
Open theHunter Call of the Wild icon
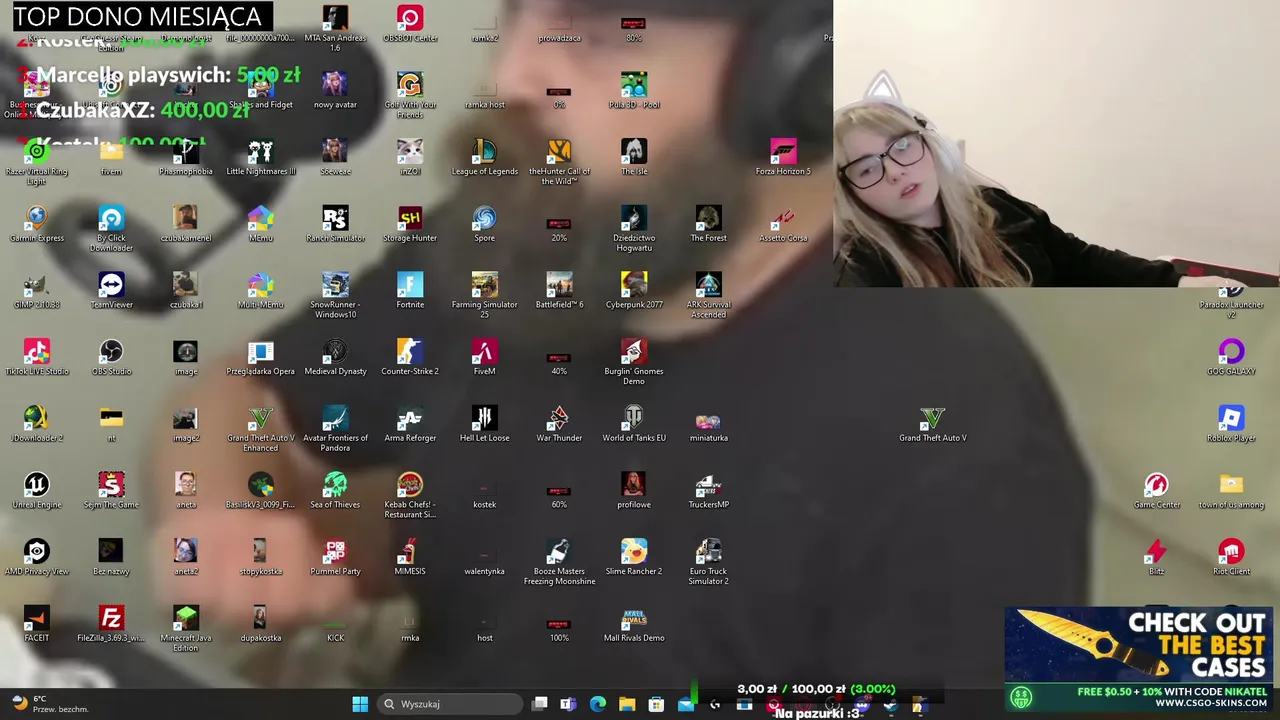pyautogui.click(x=559, y=162)
